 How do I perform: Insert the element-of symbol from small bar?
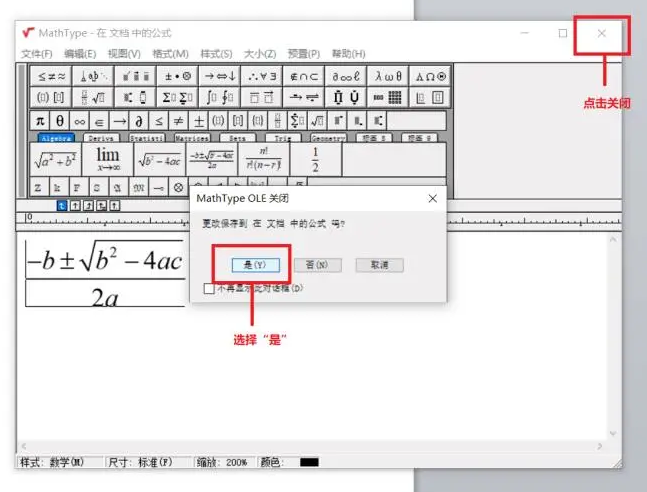pos(99,121)
